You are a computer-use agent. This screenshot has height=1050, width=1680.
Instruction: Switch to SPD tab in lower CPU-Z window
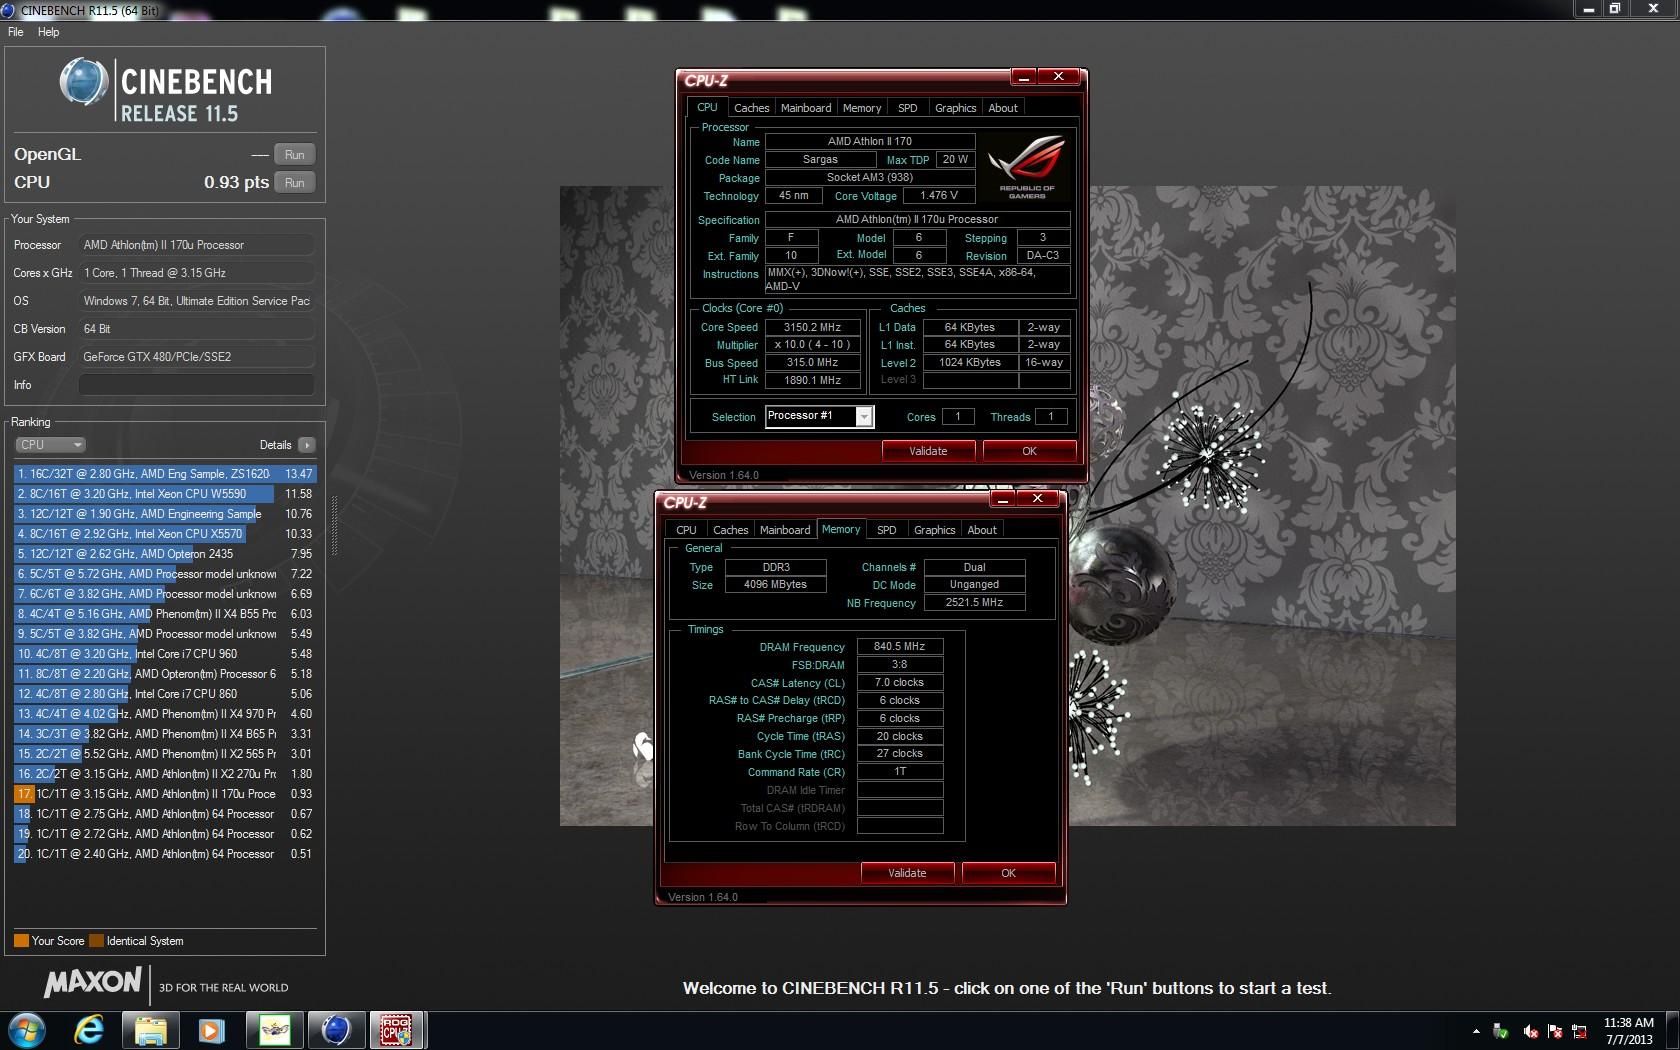(x=887, y=530)
